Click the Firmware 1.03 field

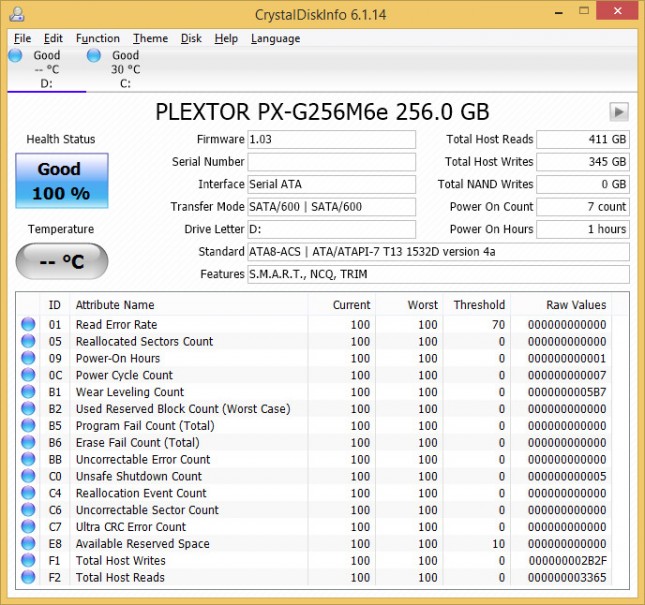point(331,139)
